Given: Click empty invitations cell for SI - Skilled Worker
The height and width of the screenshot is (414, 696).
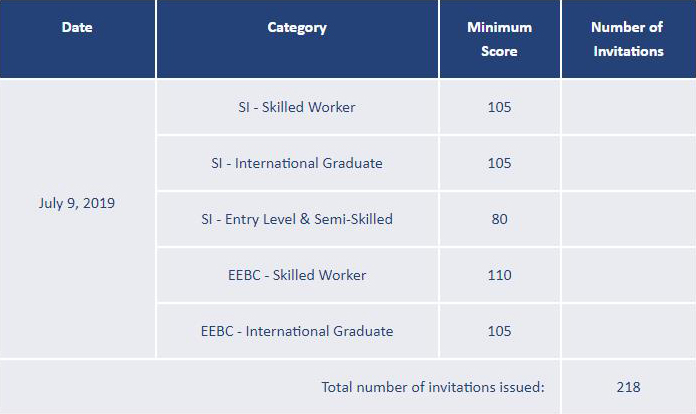Looking at the screenshot, I should (628, 107).
